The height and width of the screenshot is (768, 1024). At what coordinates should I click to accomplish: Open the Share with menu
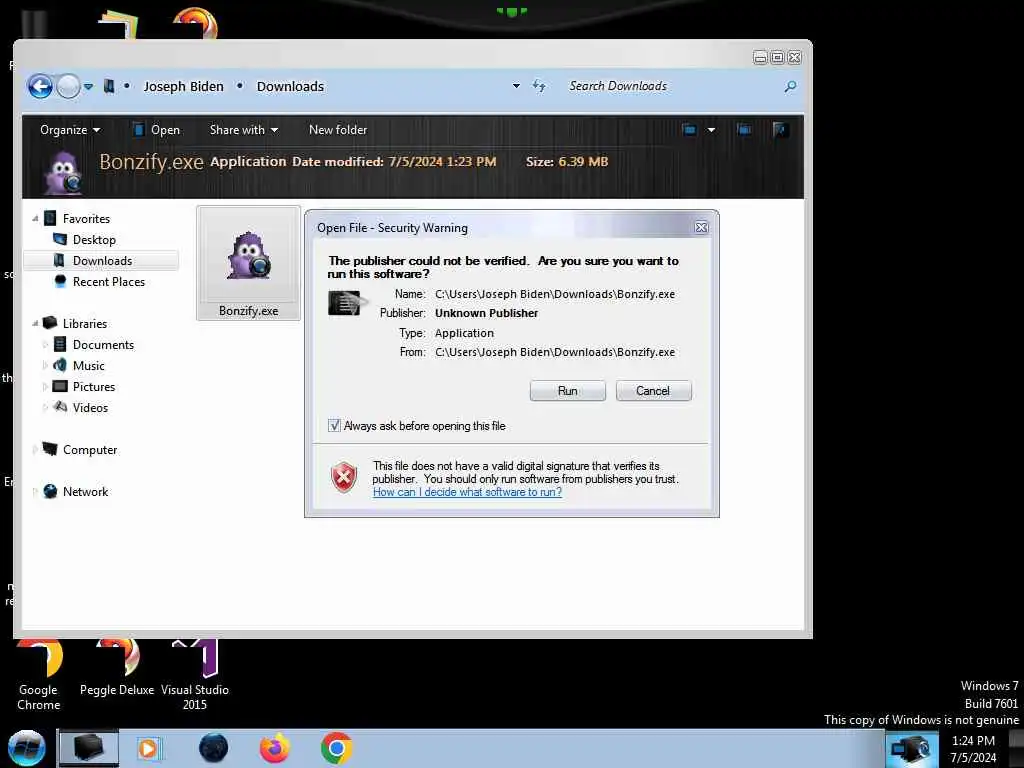click(x=244, y=130)
